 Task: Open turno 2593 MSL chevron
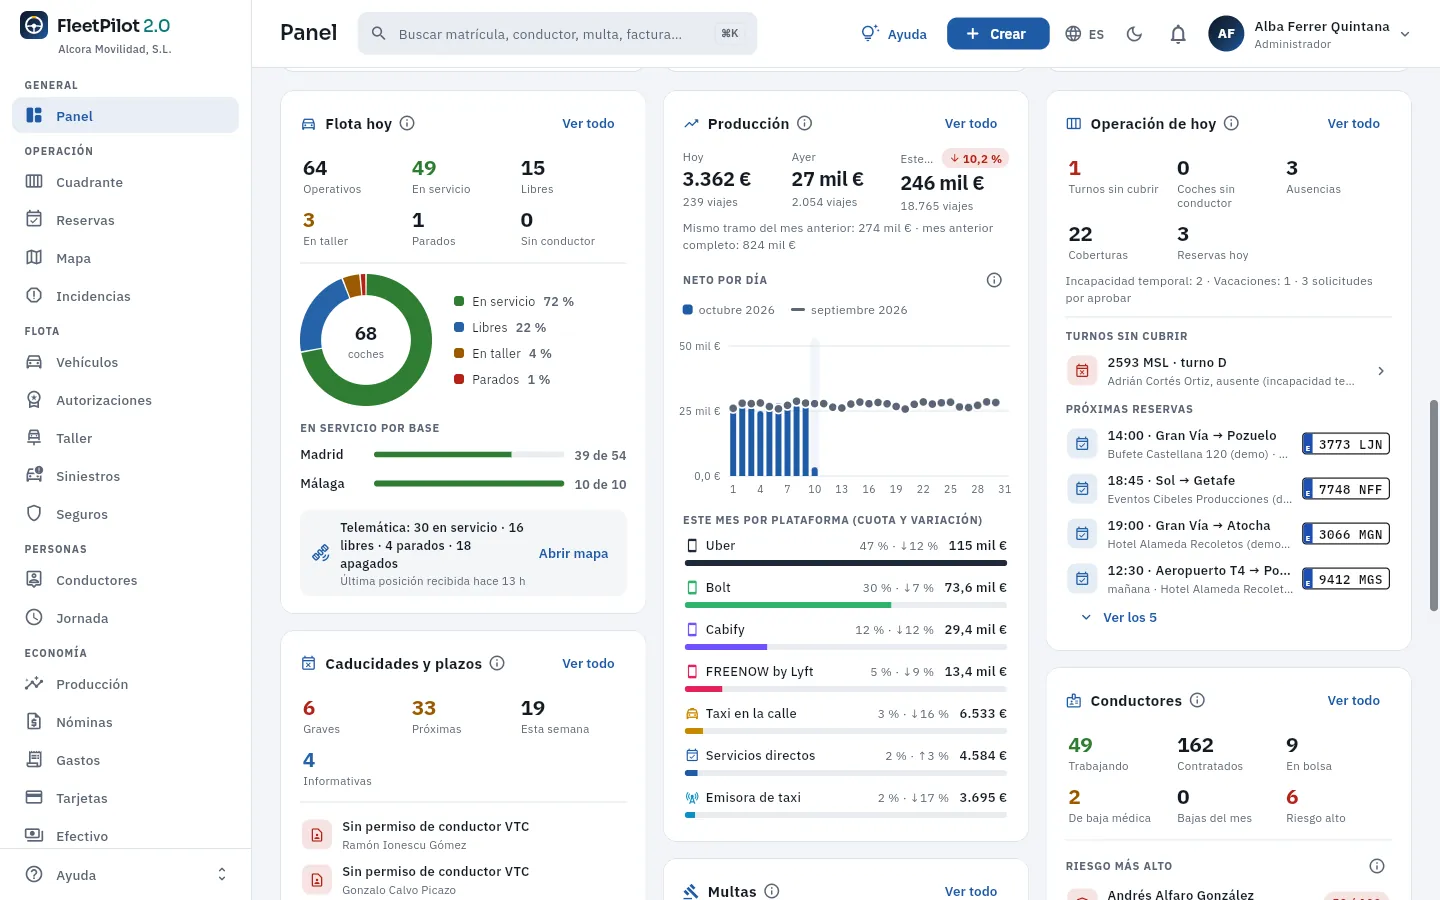1381,371
